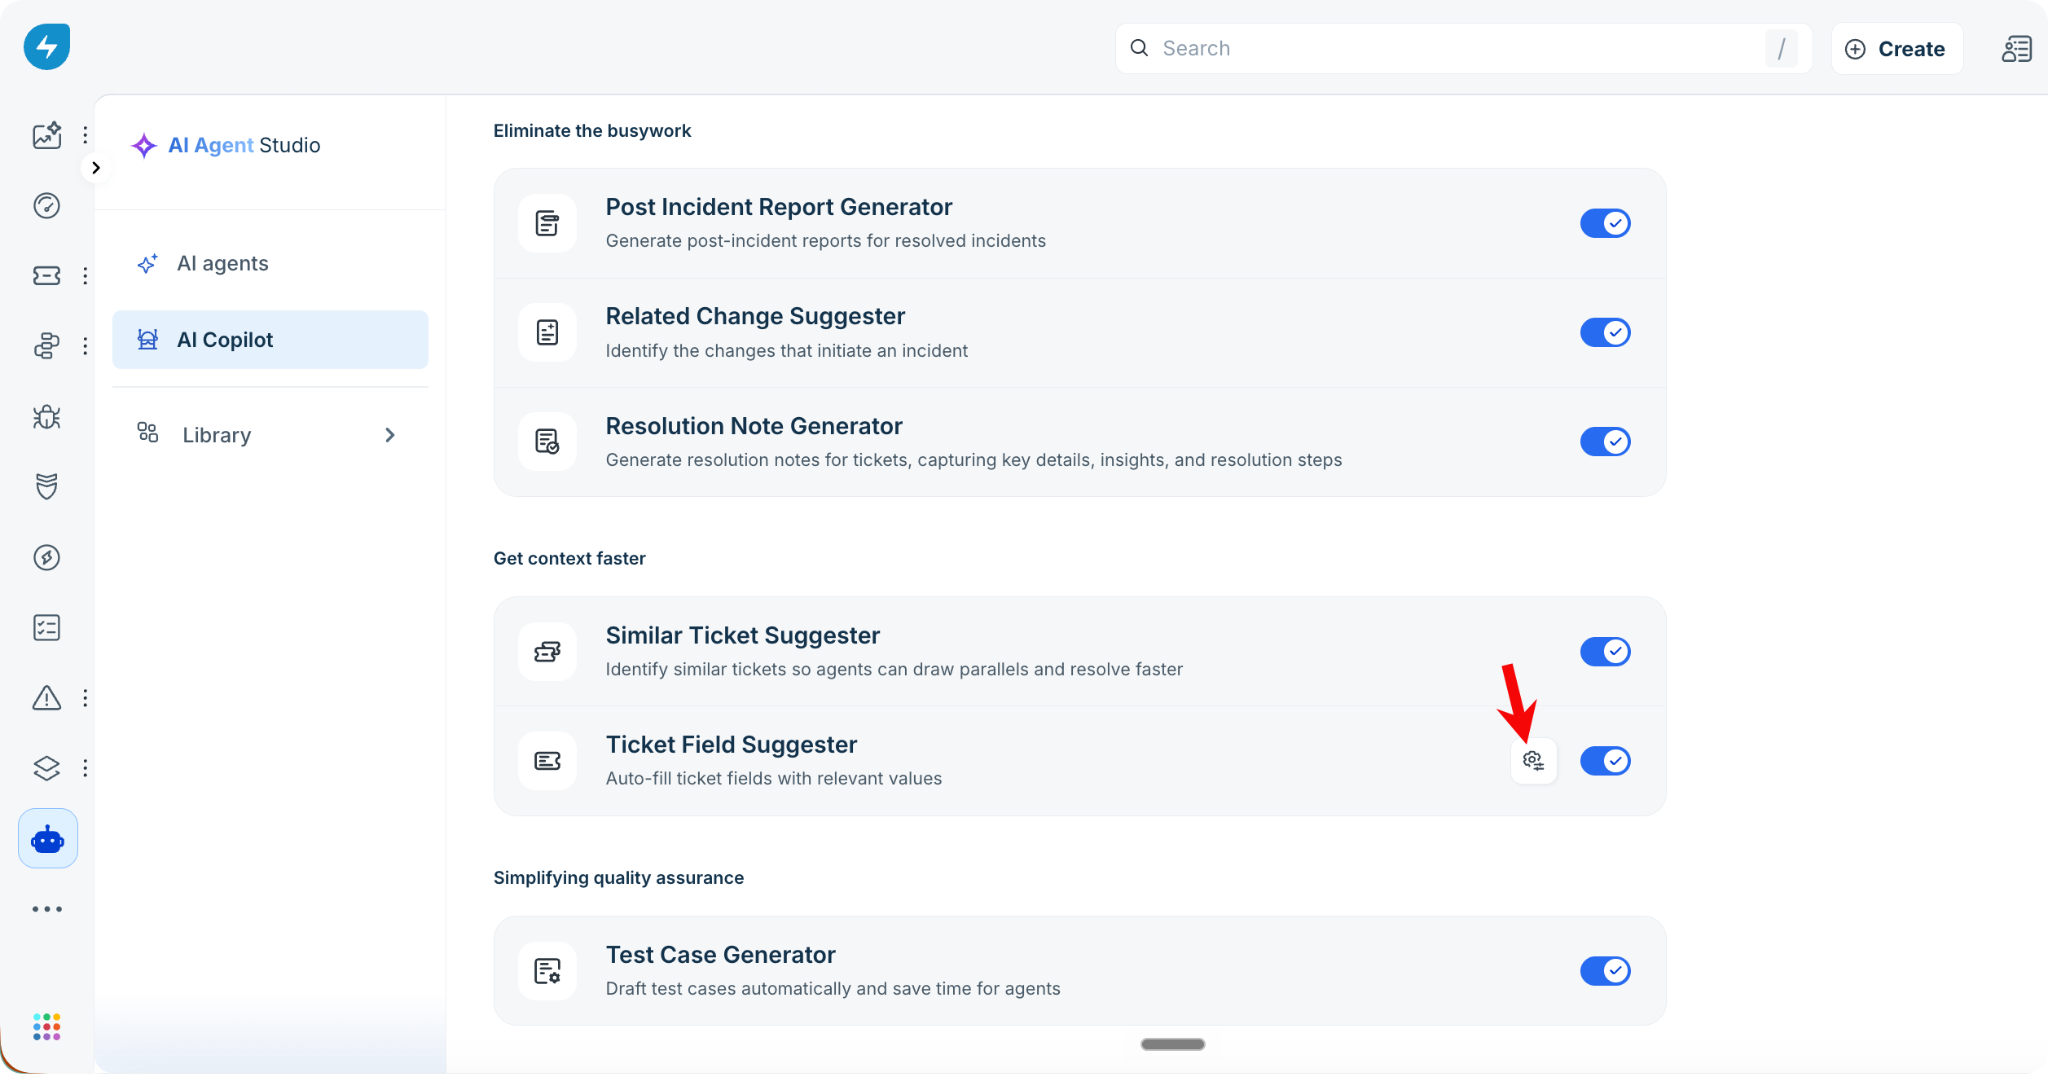Switch off the Resolution Note Generator toggle

[x=1605, y=442]
